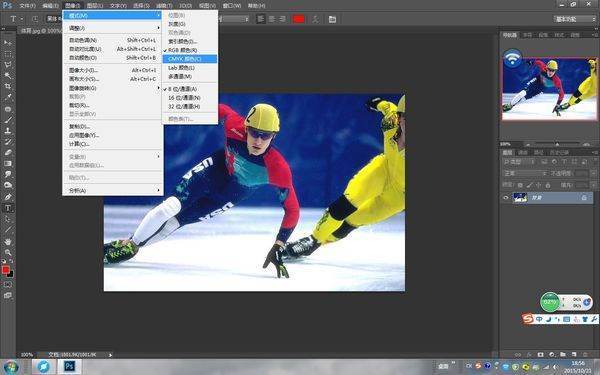Select the Dodge tool in toolbox
Image resolution: width=600 pixels, height=375 pixels.
point(8,185)
